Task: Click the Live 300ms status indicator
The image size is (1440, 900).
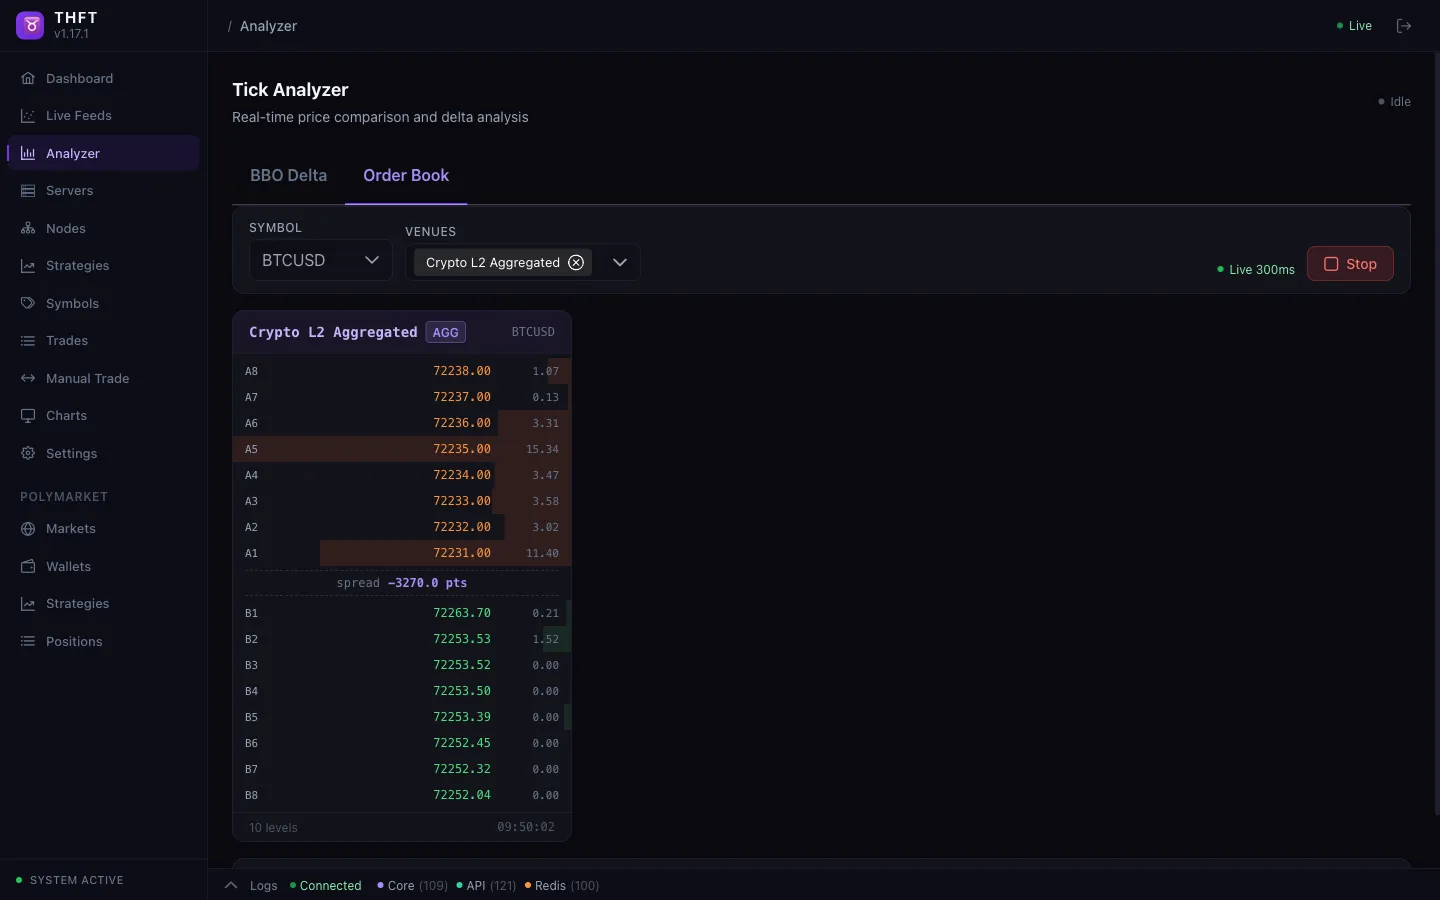Action: coord(1257,269)
